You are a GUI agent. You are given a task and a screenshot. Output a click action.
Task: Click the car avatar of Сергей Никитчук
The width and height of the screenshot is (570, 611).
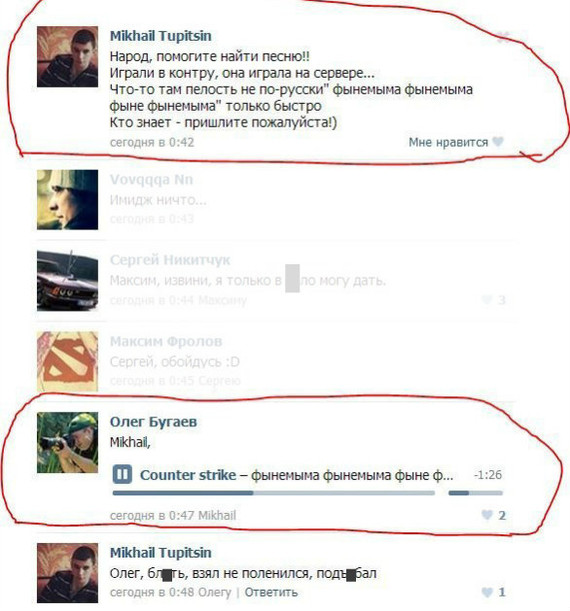click(67, 281)
